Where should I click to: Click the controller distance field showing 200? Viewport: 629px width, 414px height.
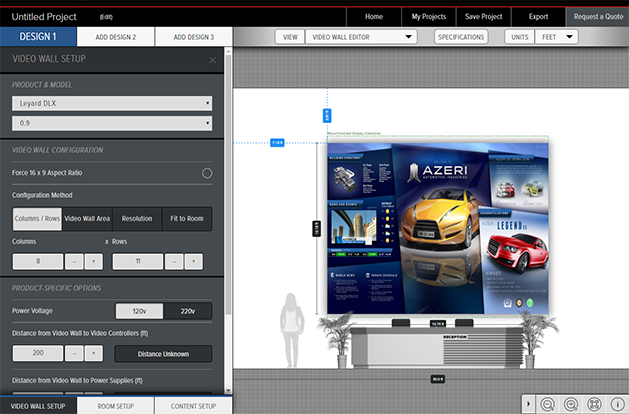(x=38, y=353)
